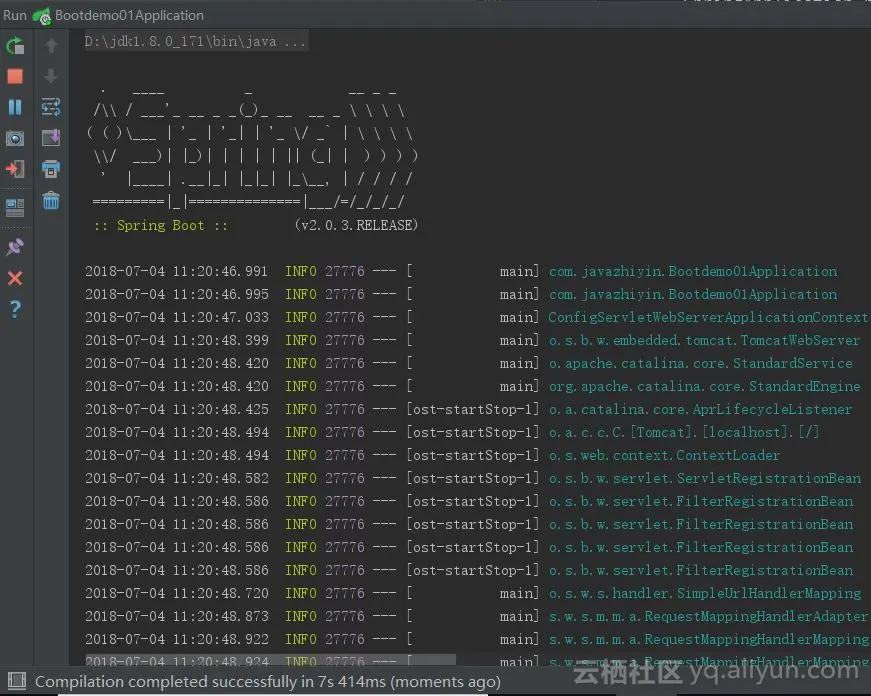
Task: Click RequestMappingHandlerMapping on the 11:20:48.922 line
Action: click(708, 639)
